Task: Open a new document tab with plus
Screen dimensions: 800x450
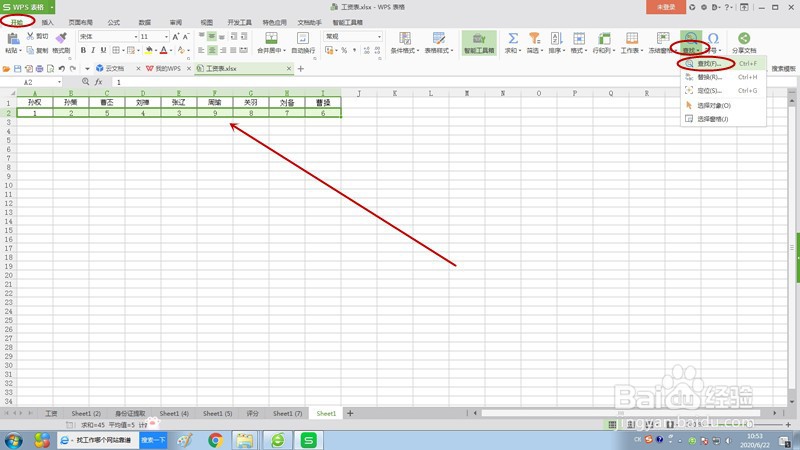Action: pos(301,68)
